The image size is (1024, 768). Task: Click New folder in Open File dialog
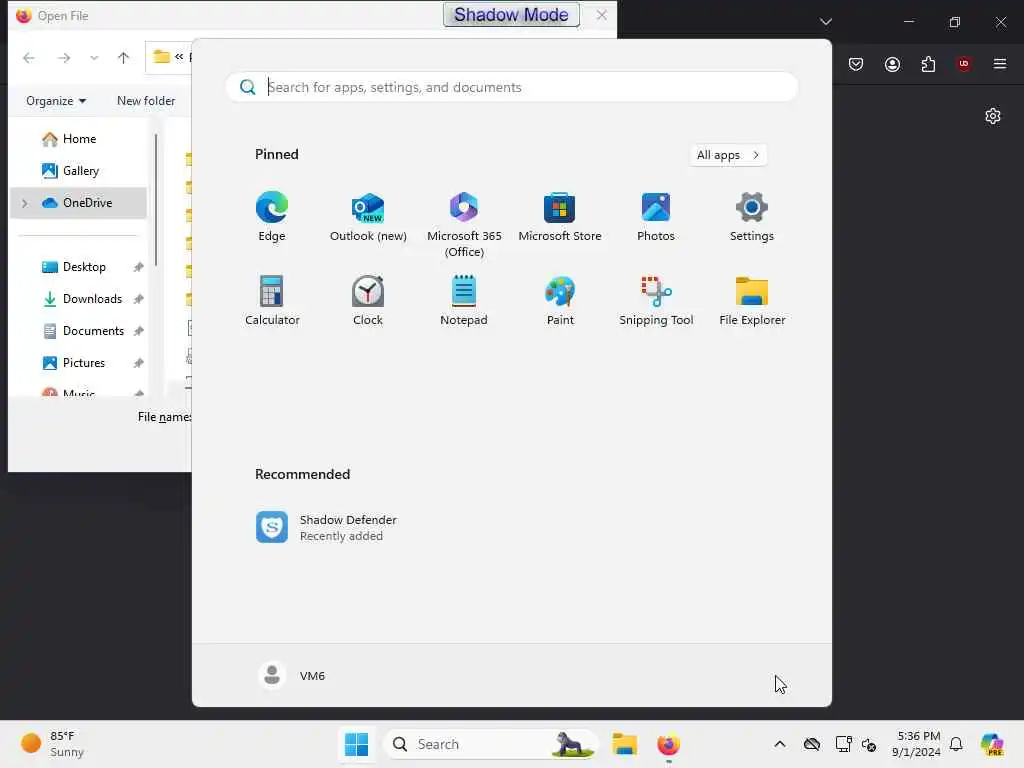pos(146,101)
